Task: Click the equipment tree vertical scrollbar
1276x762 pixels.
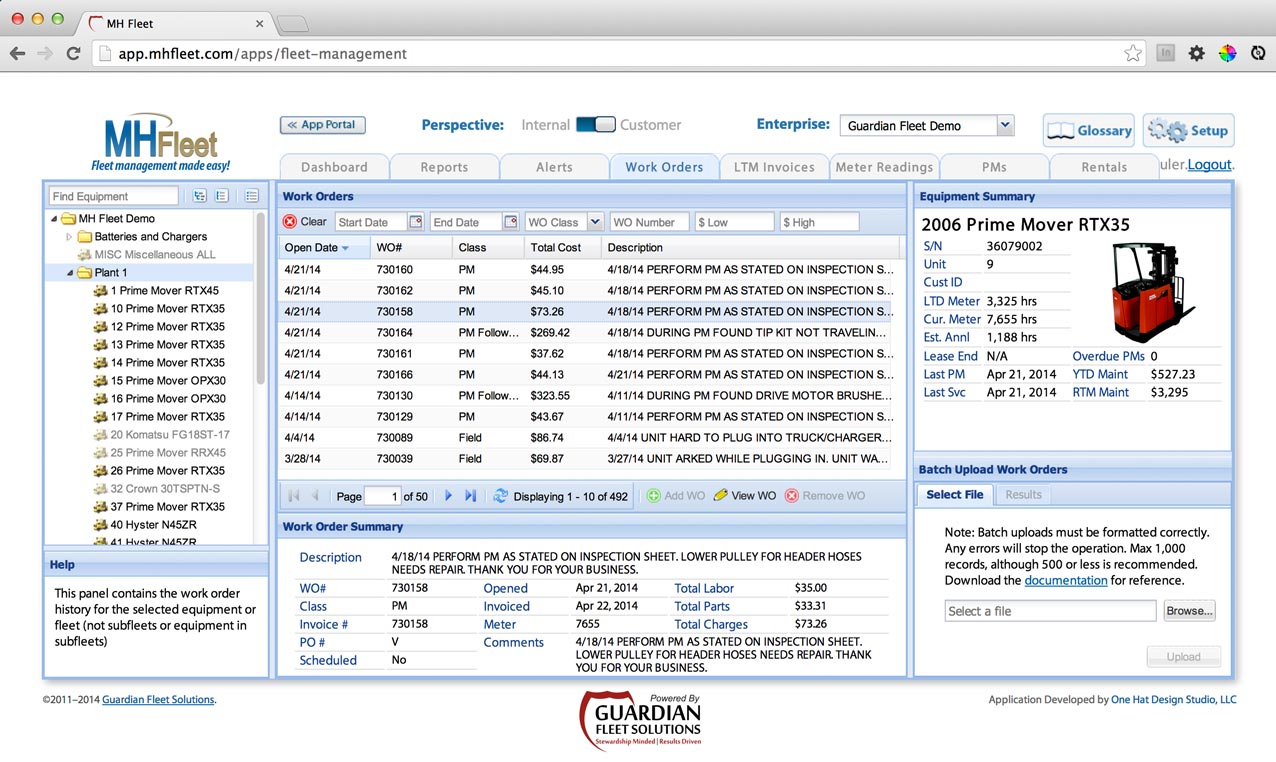Action: click(261, 300)
